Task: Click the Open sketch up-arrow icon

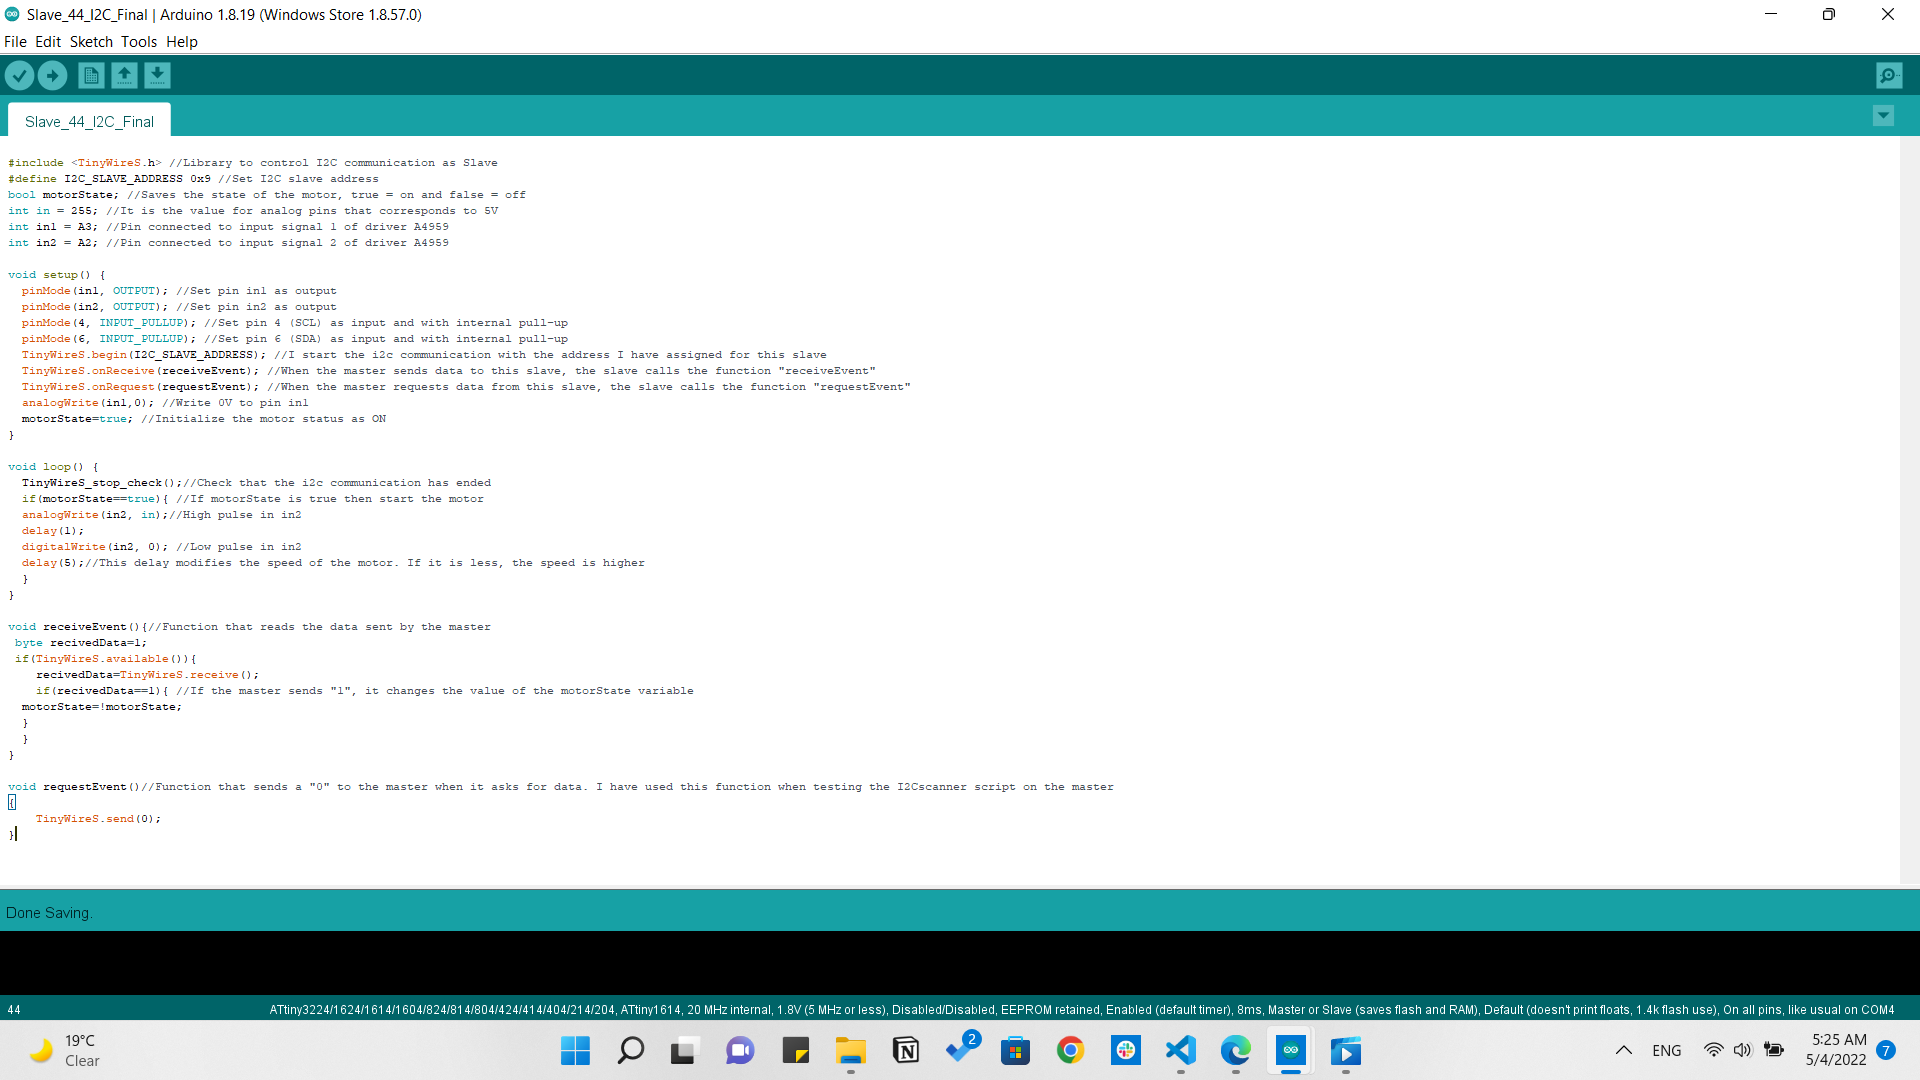Action: click(x=124, y=75)
